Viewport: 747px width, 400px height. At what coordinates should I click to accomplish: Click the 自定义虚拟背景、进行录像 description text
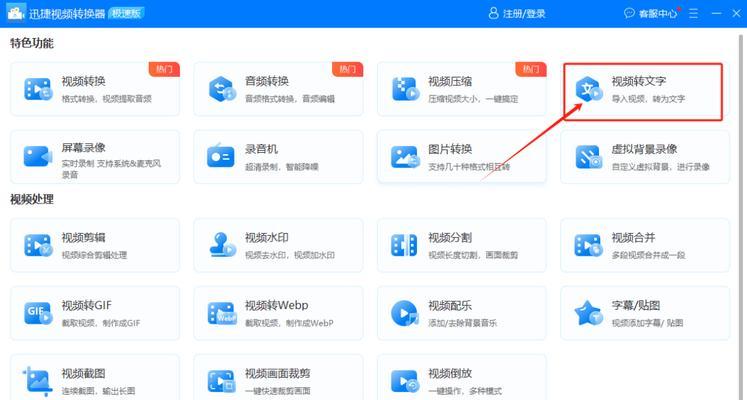click(x=661, y=167)
